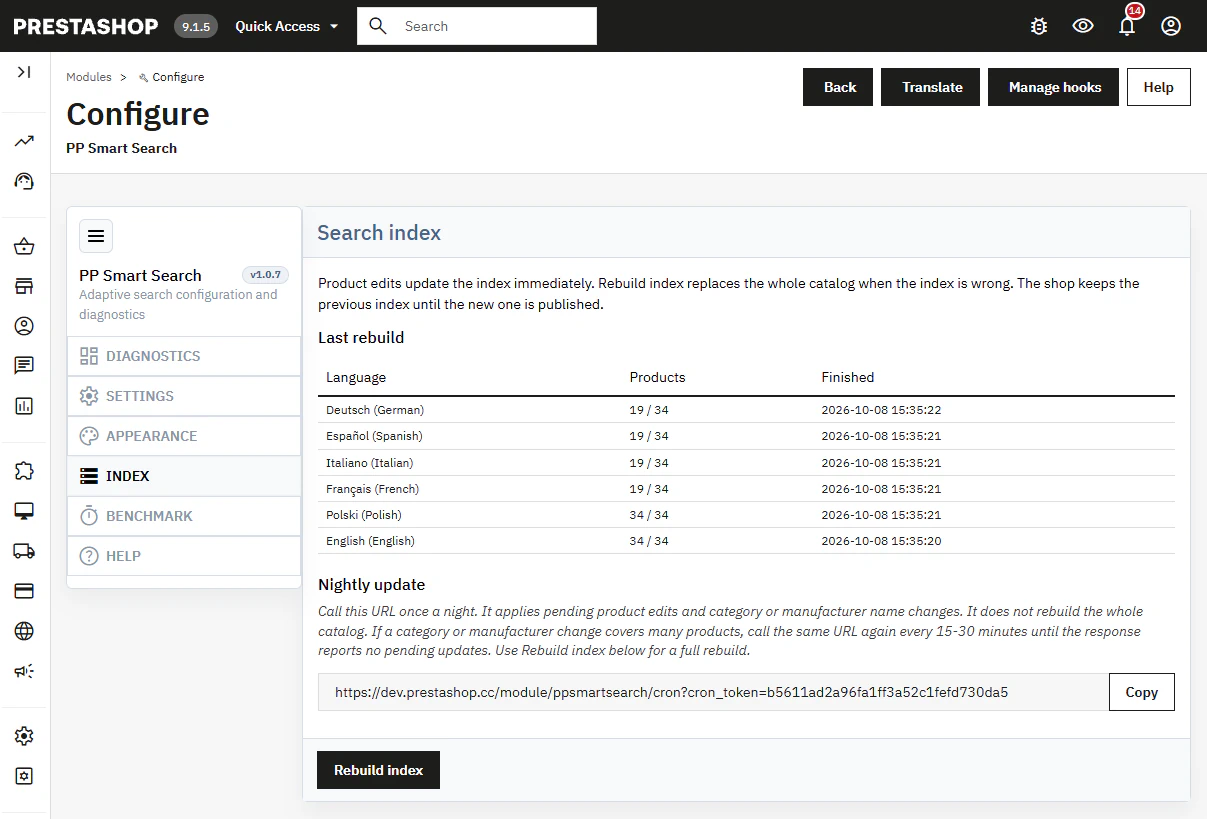Click the Deutsch (German) row
The width and height of the screenshot is (1207, 819).
746,410
